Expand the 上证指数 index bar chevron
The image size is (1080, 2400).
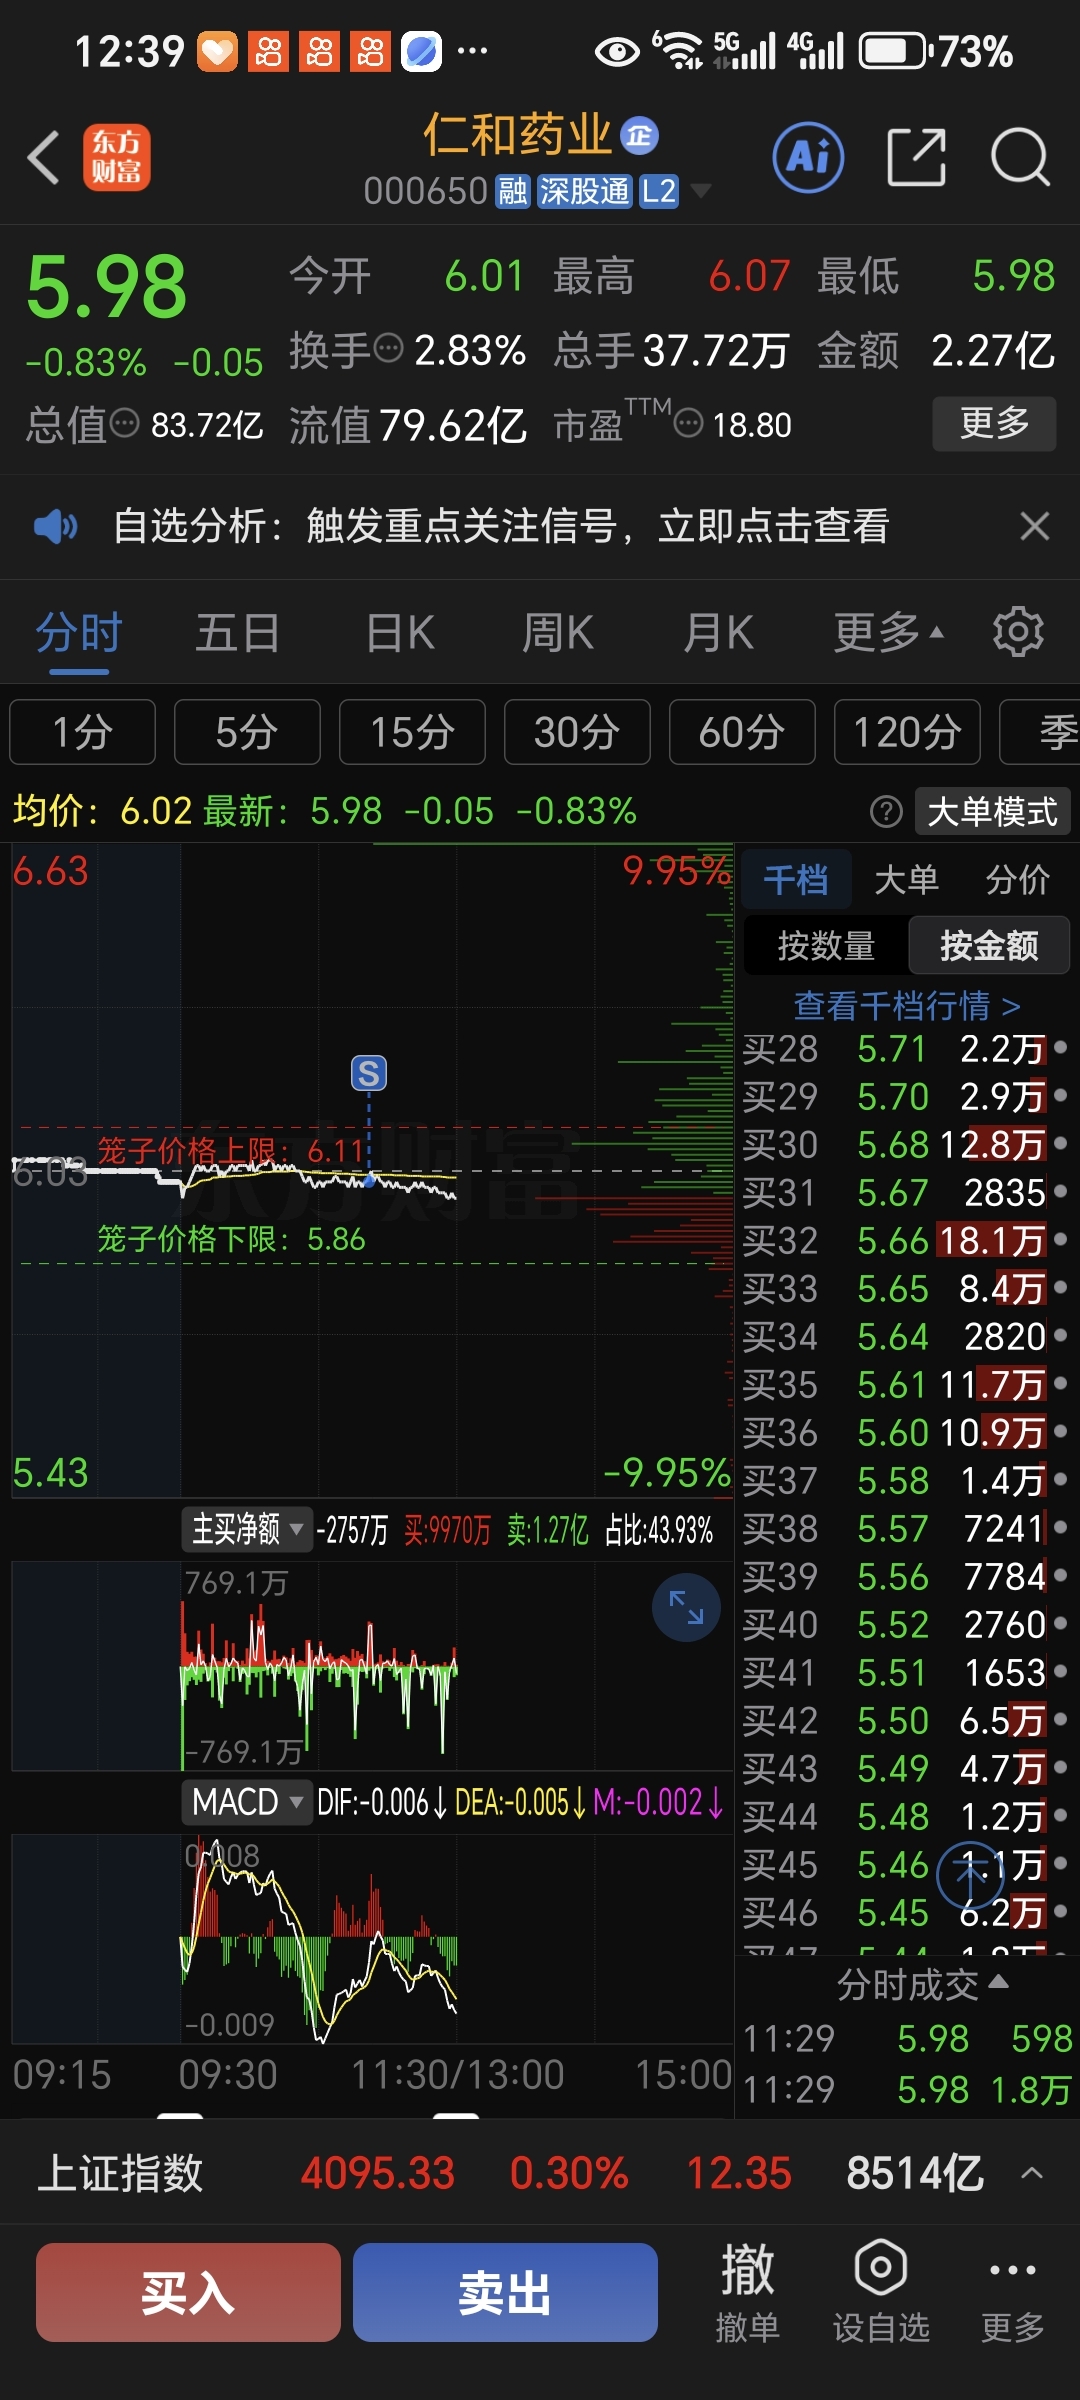1032,2173
